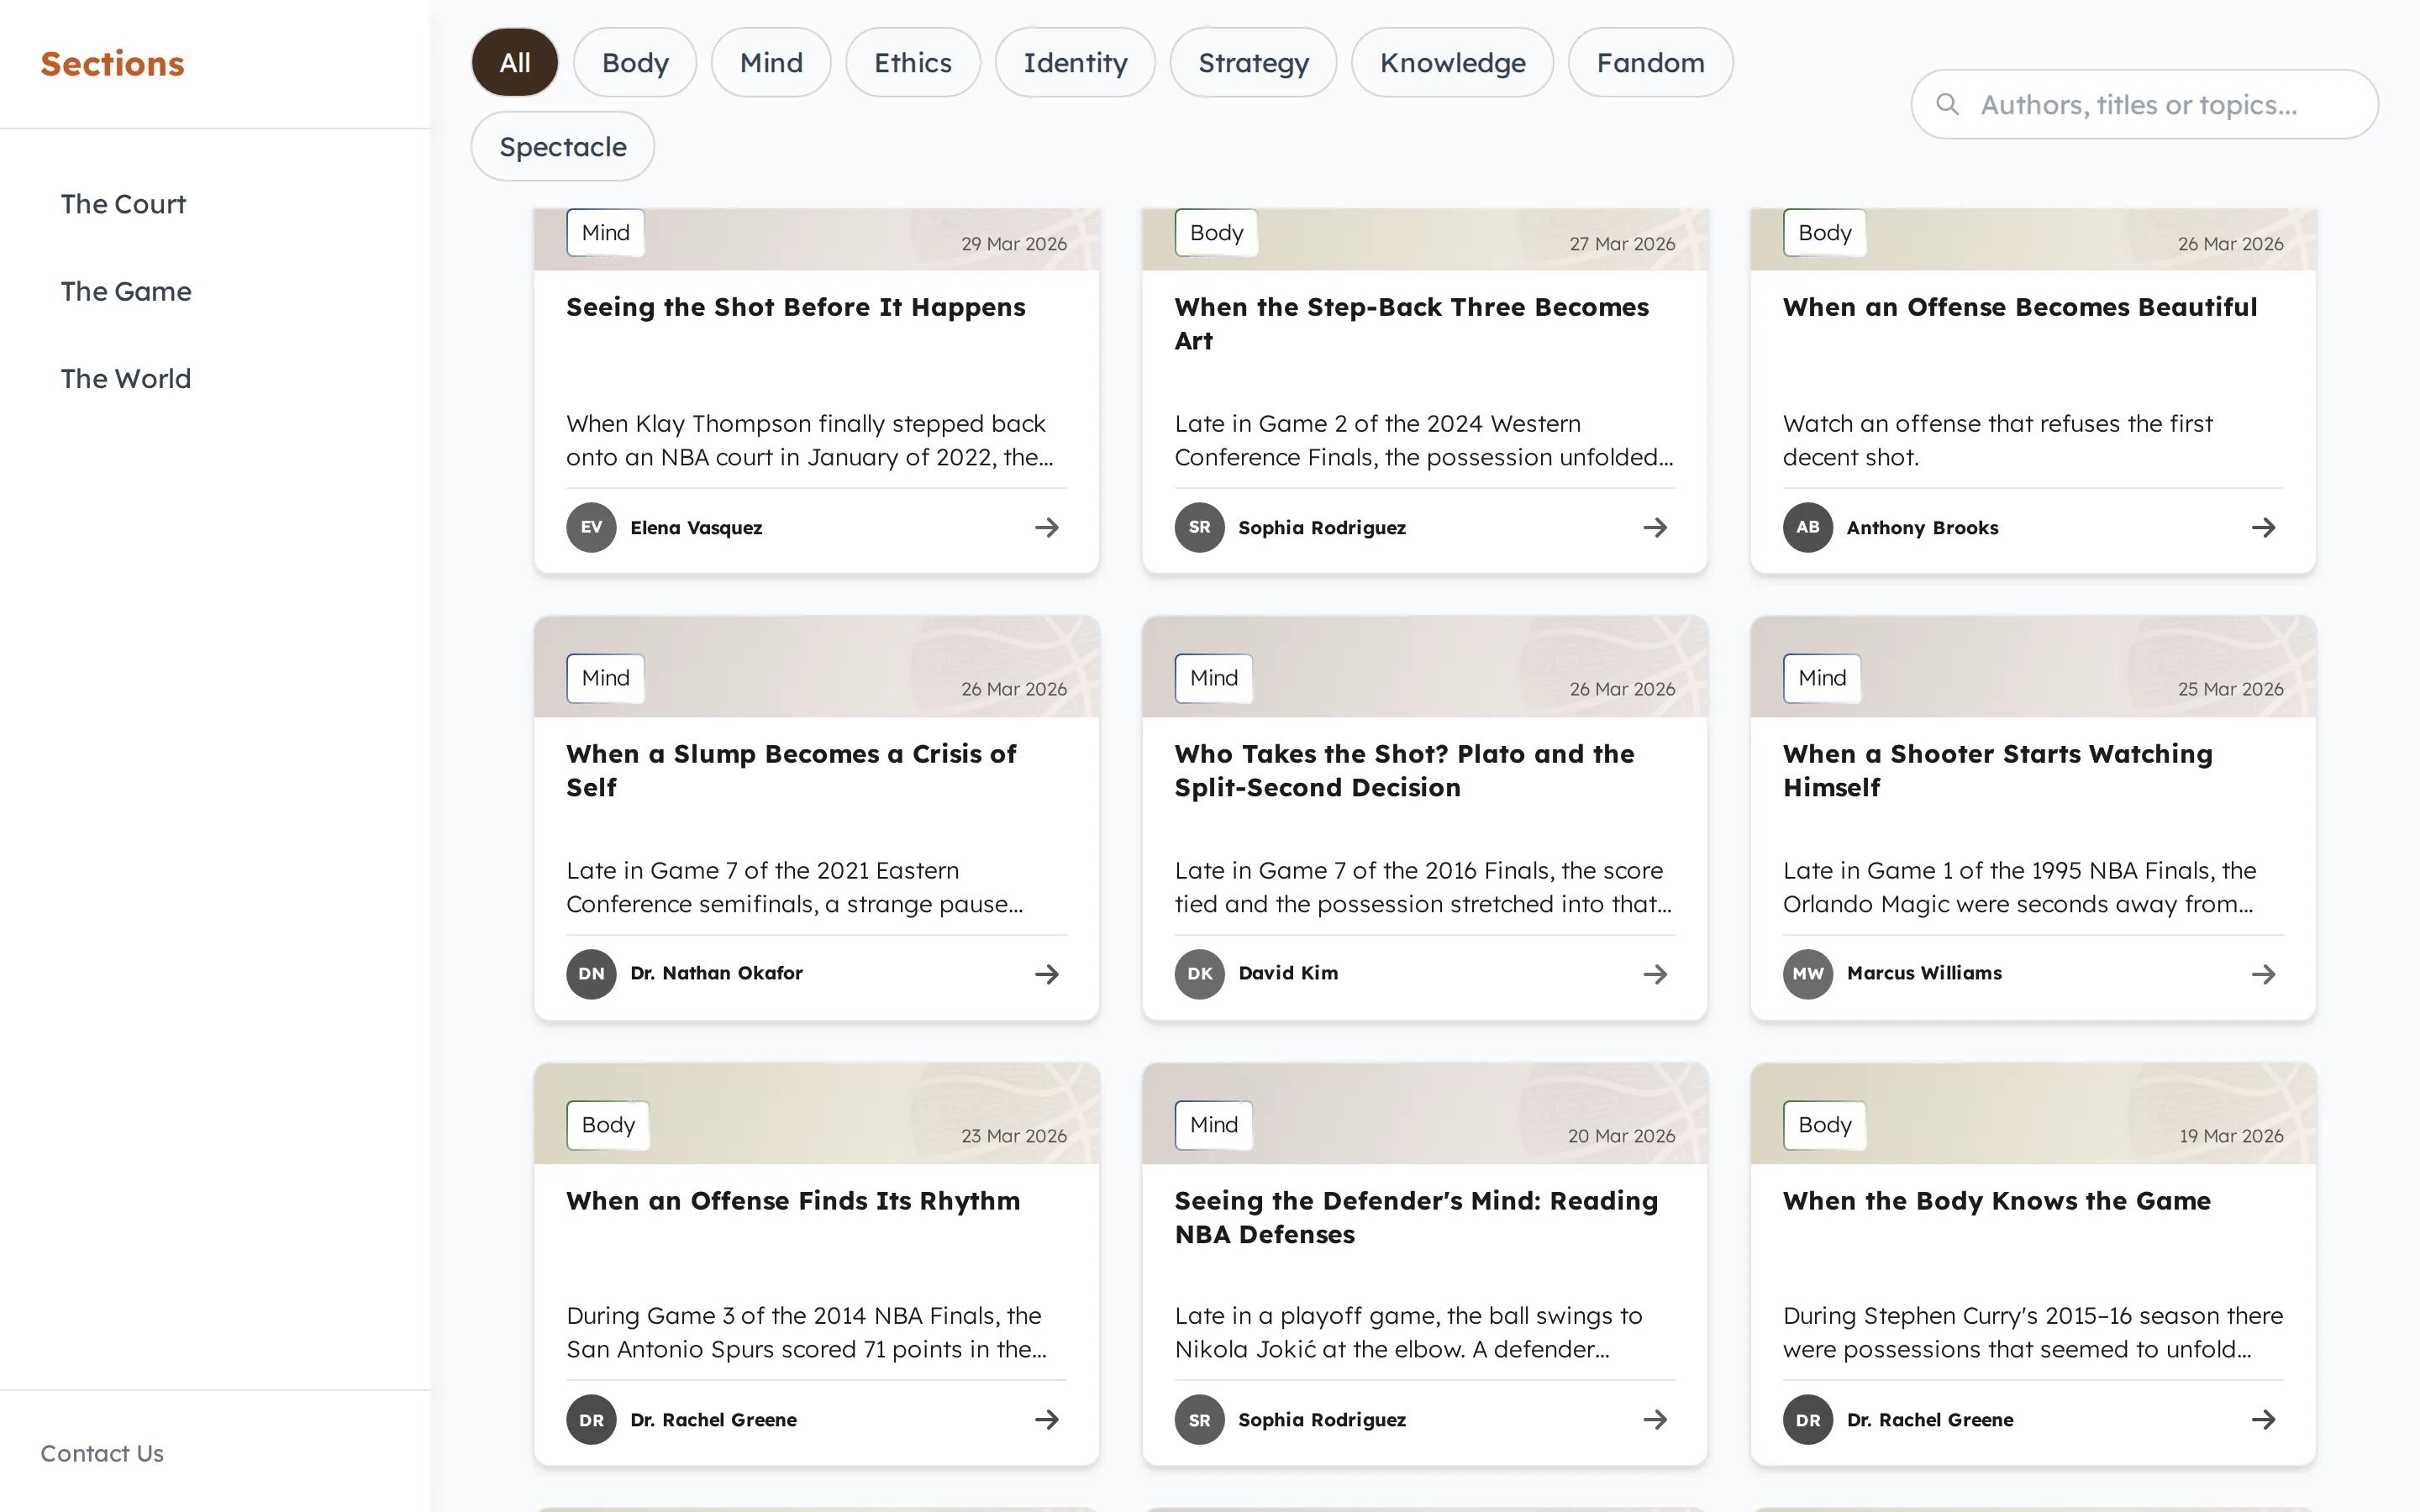
Task: Open arrow on When a Shooter Starts Watching Himself
Action: pos(2263,974)
